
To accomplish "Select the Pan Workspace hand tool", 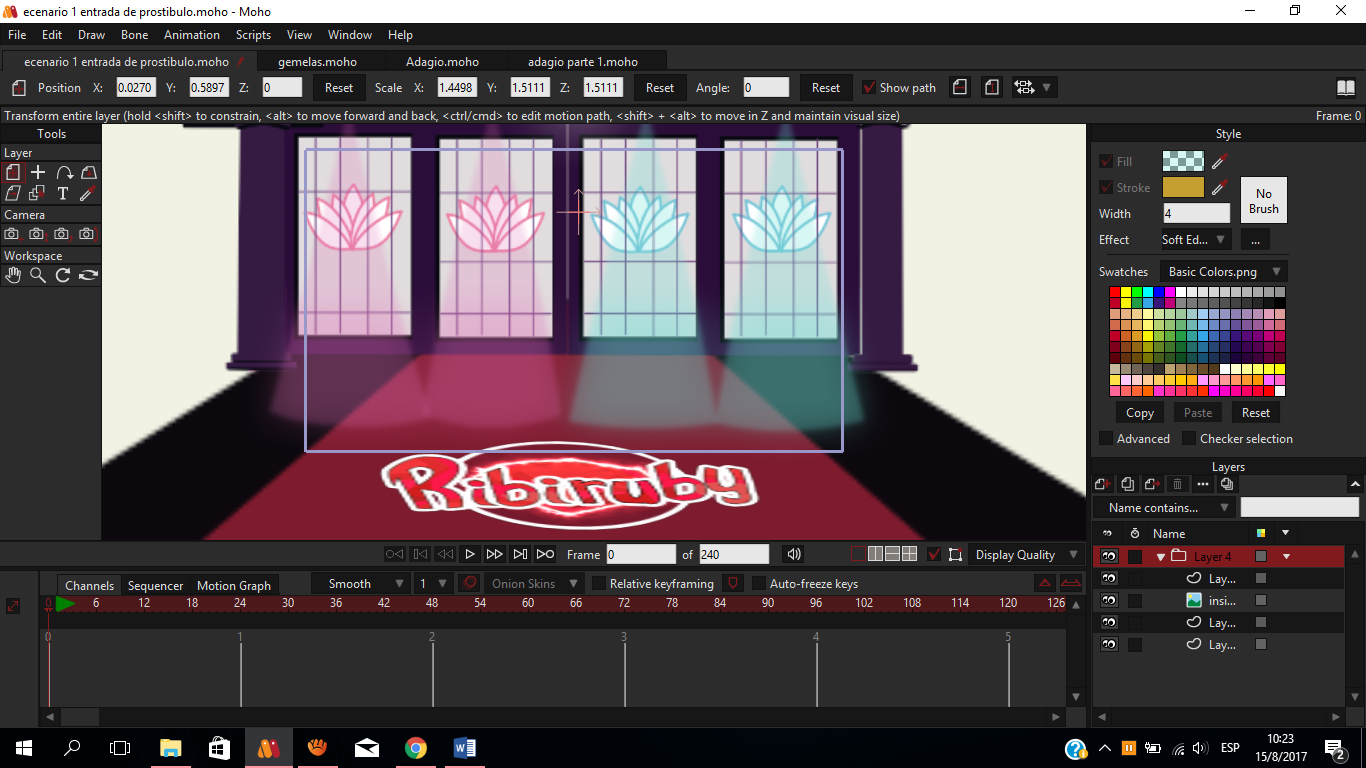I will click(12, 275).
